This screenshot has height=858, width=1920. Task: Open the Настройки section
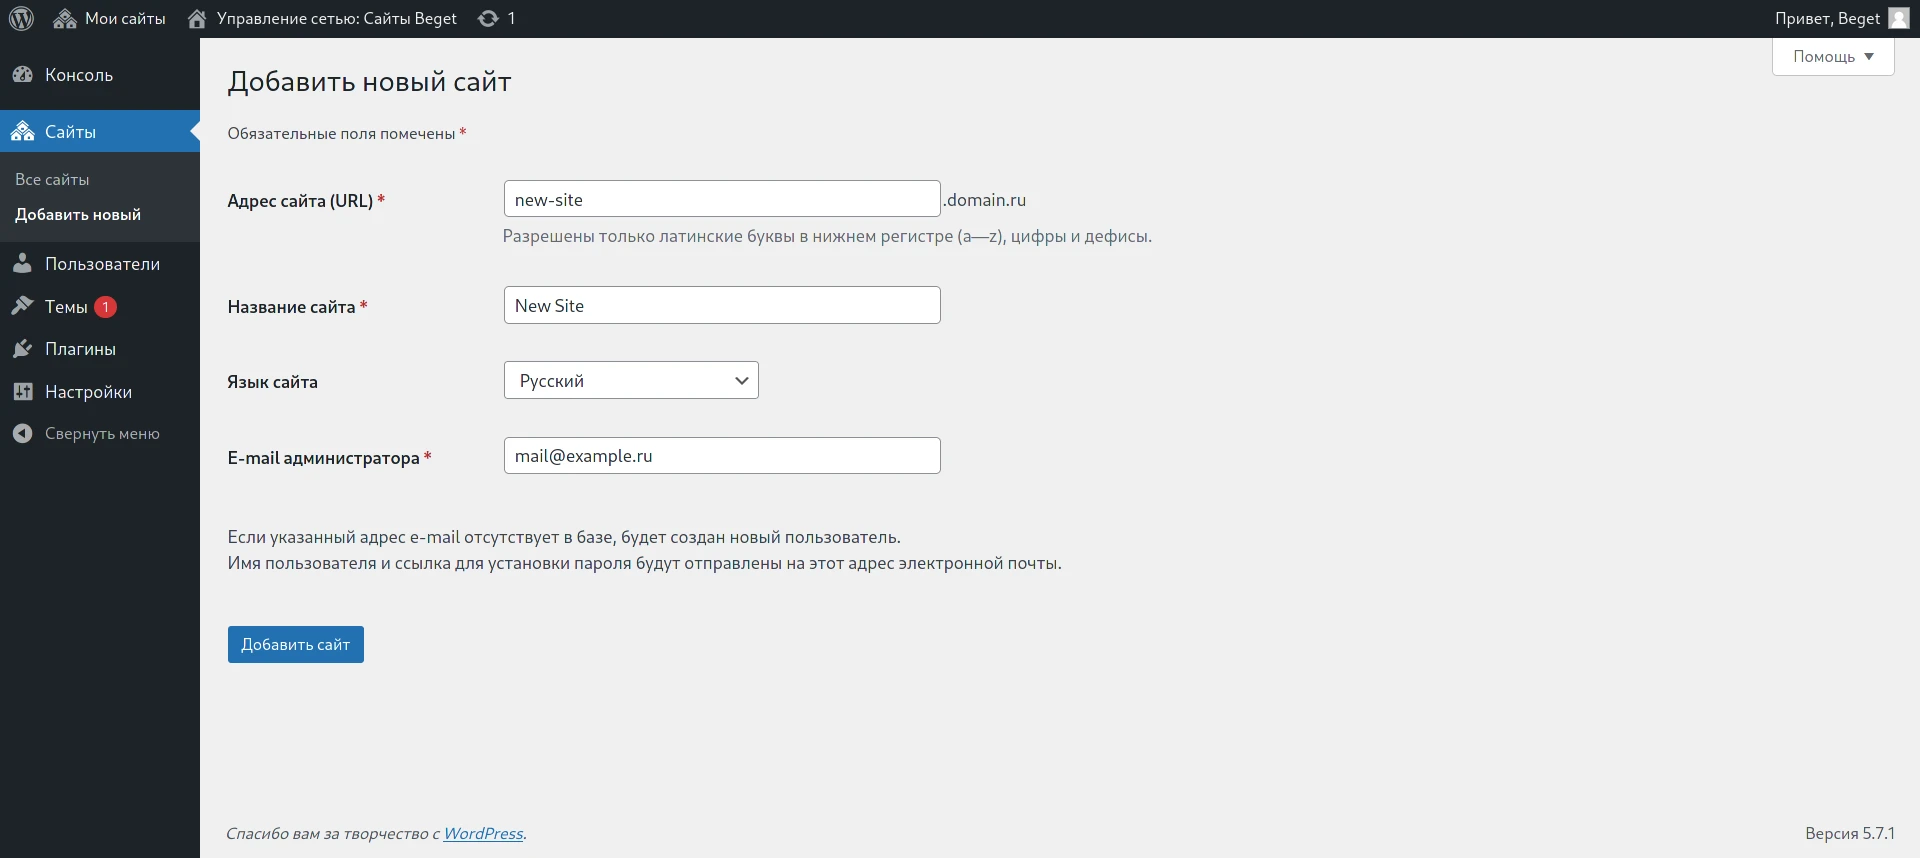tap(88, 392)
